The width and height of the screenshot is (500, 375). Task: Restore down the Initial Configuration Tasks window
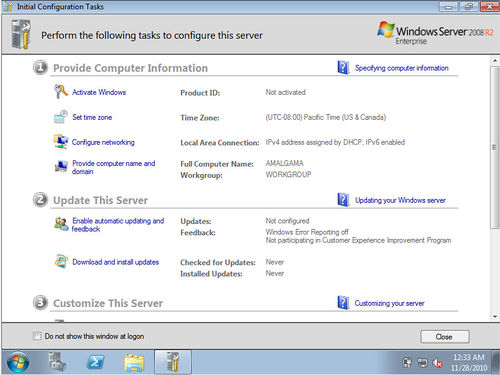pos(469,7)
